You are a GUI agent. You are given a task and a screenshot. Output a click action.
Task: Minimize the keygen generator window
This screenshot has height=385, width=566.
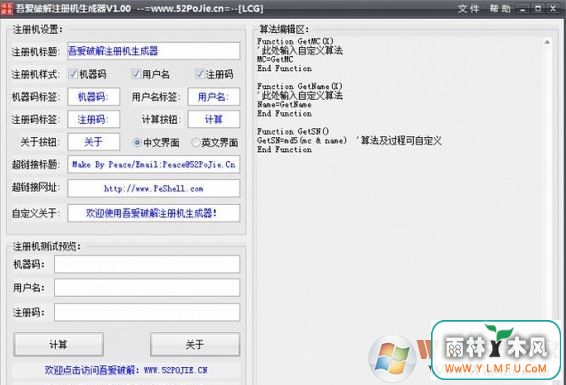point(523,9)
